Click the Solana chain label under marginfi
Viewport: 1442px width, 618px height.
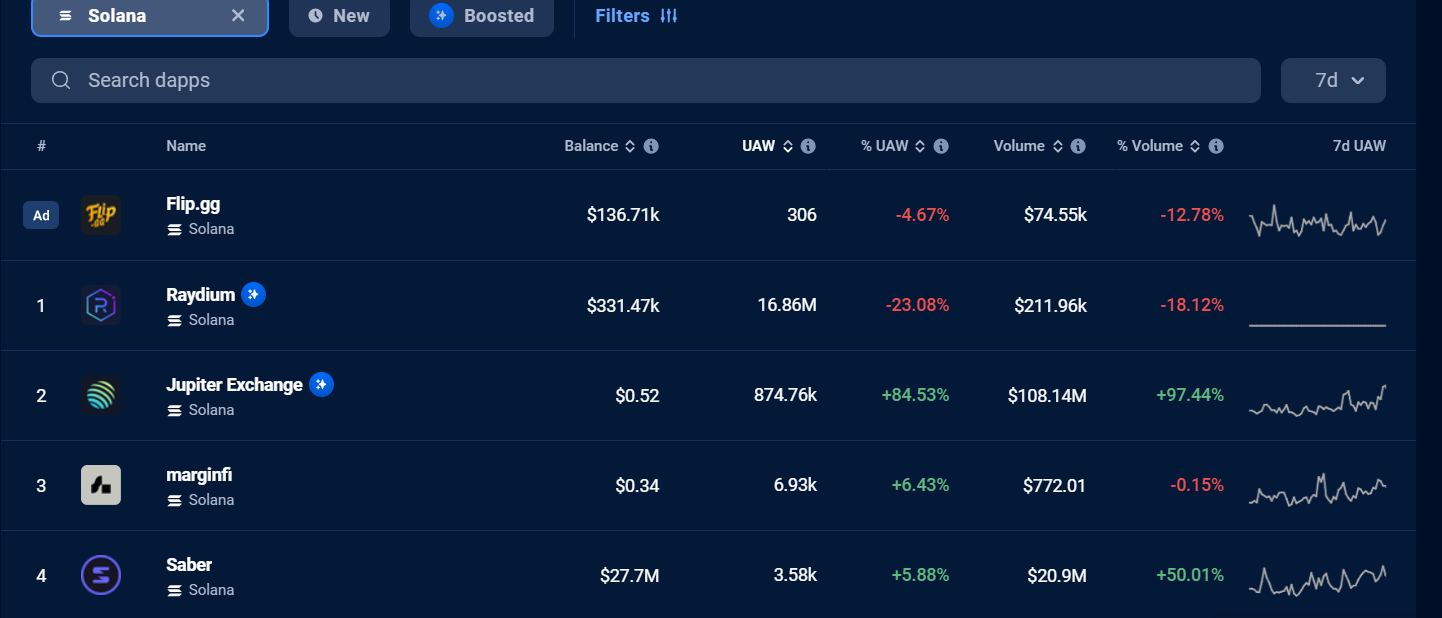pyautogui.click(x=200, y=500)
